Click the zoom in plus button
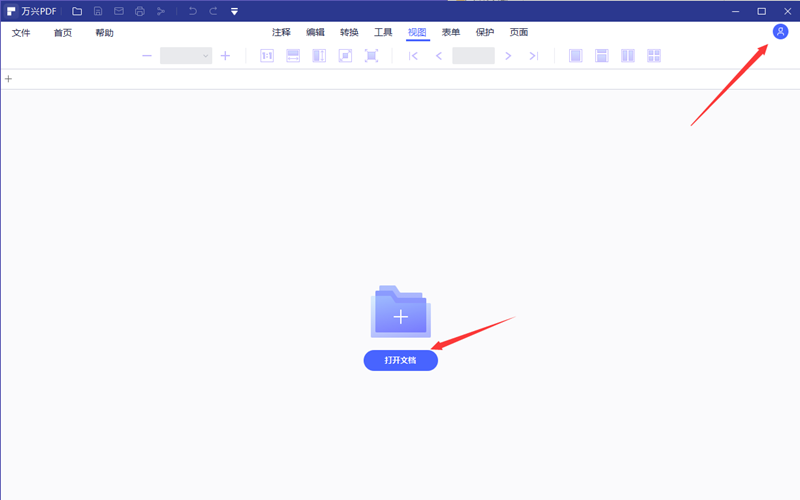The height and width of the screenshot is (500, 800). click(225, 56)
